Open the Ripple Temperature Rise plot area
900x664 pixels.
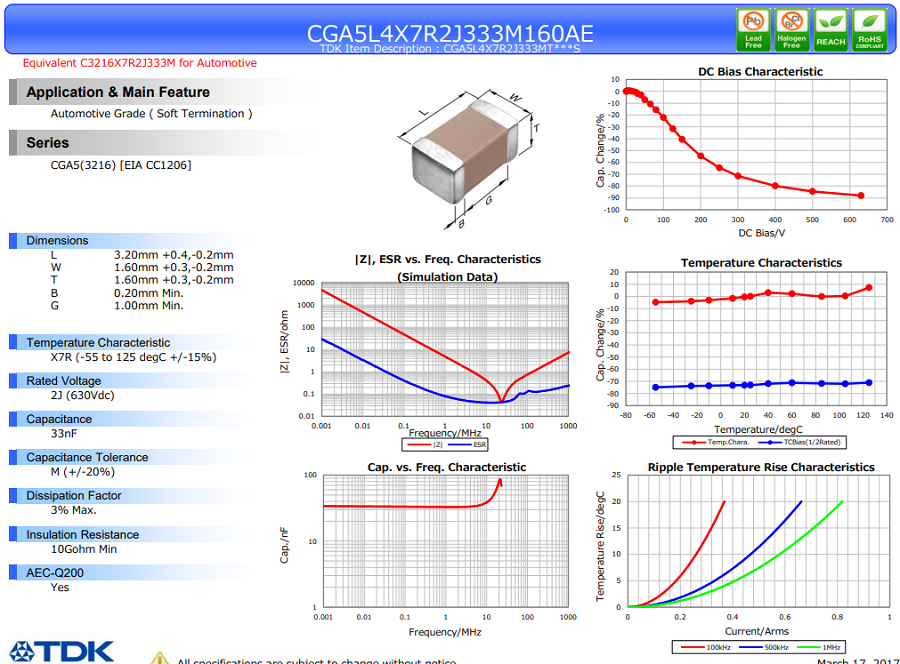tap(759, 541)
